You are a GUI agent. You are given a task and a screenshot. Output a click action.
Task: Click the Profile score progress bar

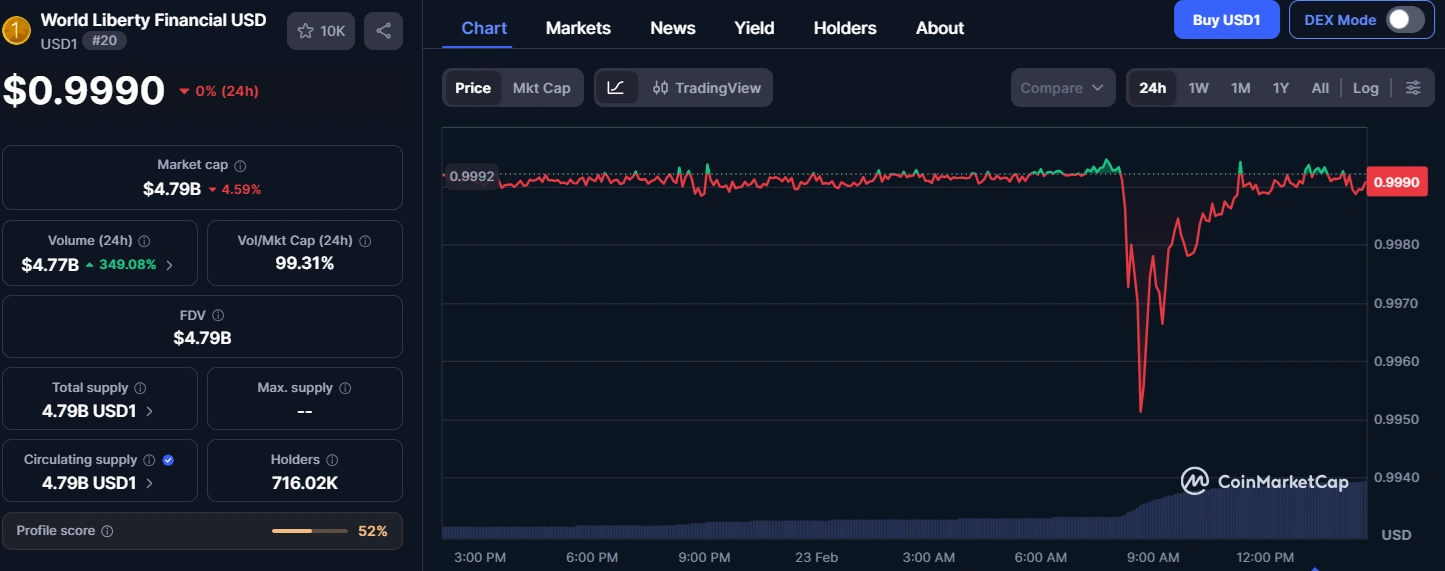pos(308,531)
